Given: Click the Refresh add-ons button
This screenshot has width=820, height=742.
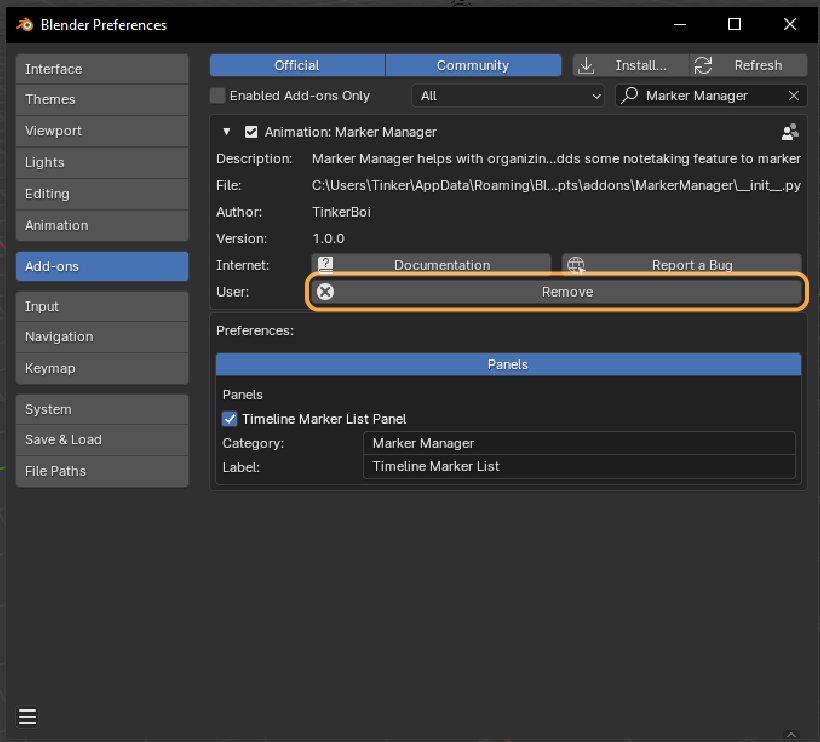Looking at the screenshot, I should coord(748,65).
